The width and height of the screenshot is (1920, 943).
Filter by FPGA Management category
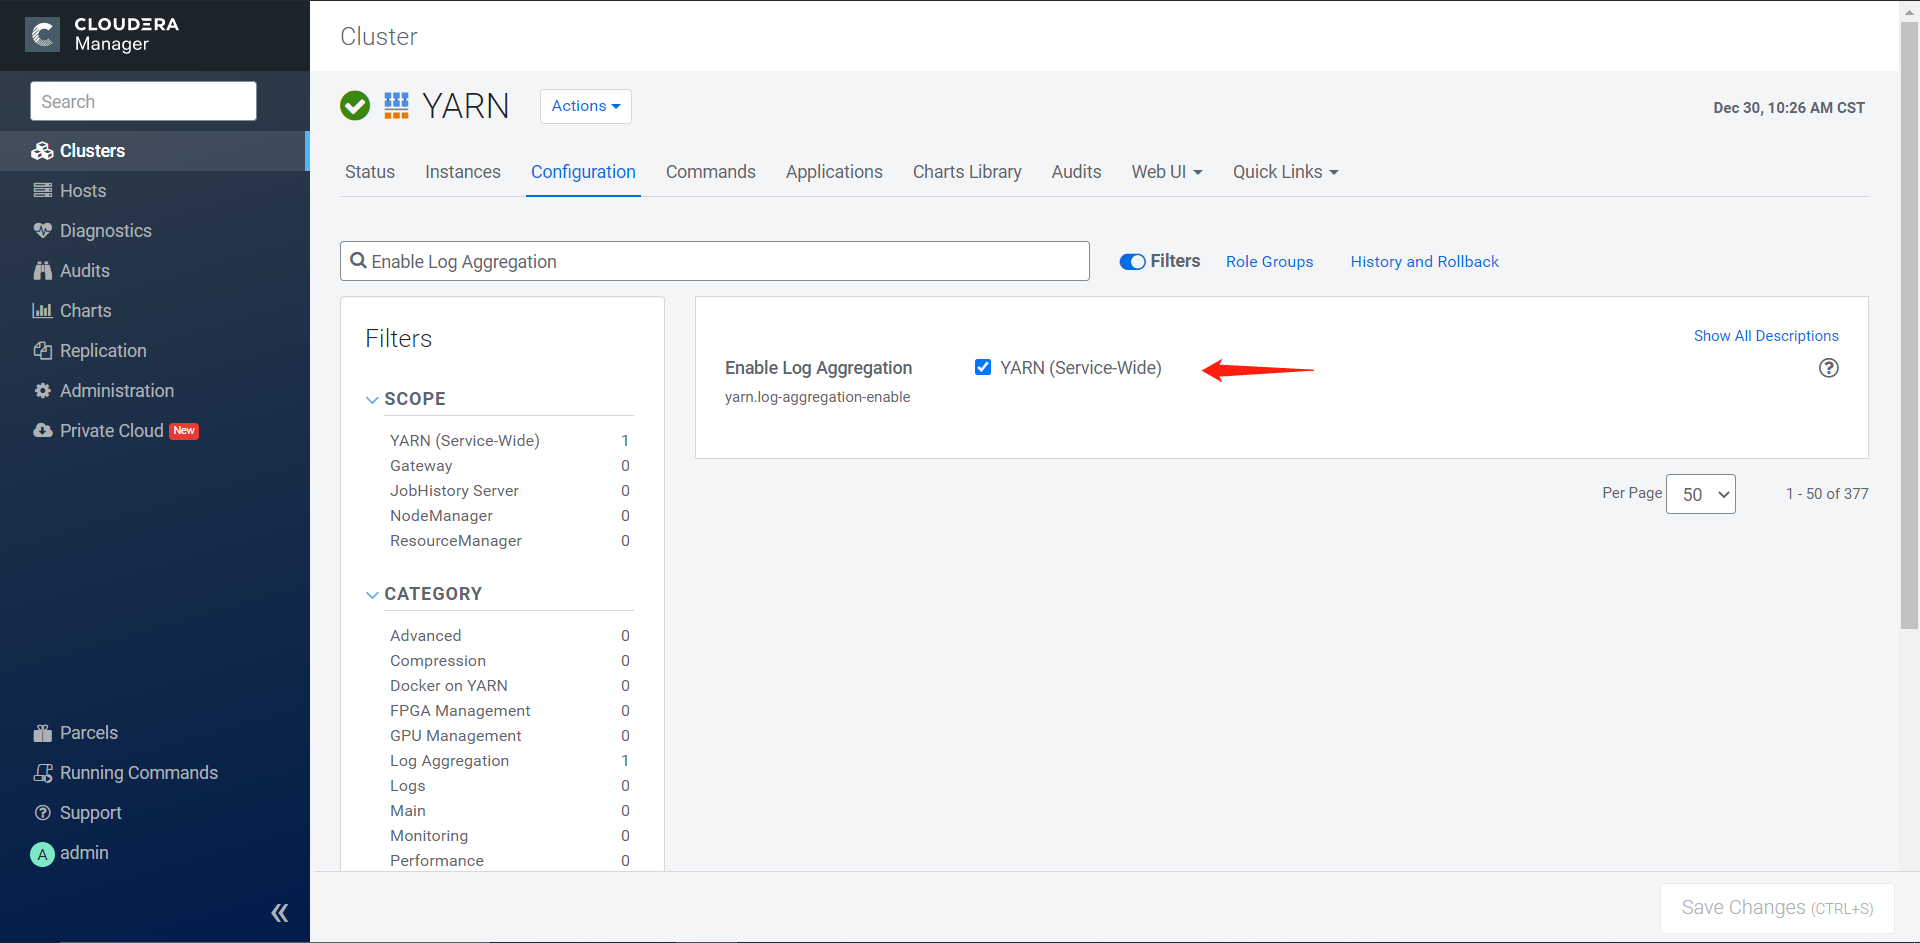460,711
